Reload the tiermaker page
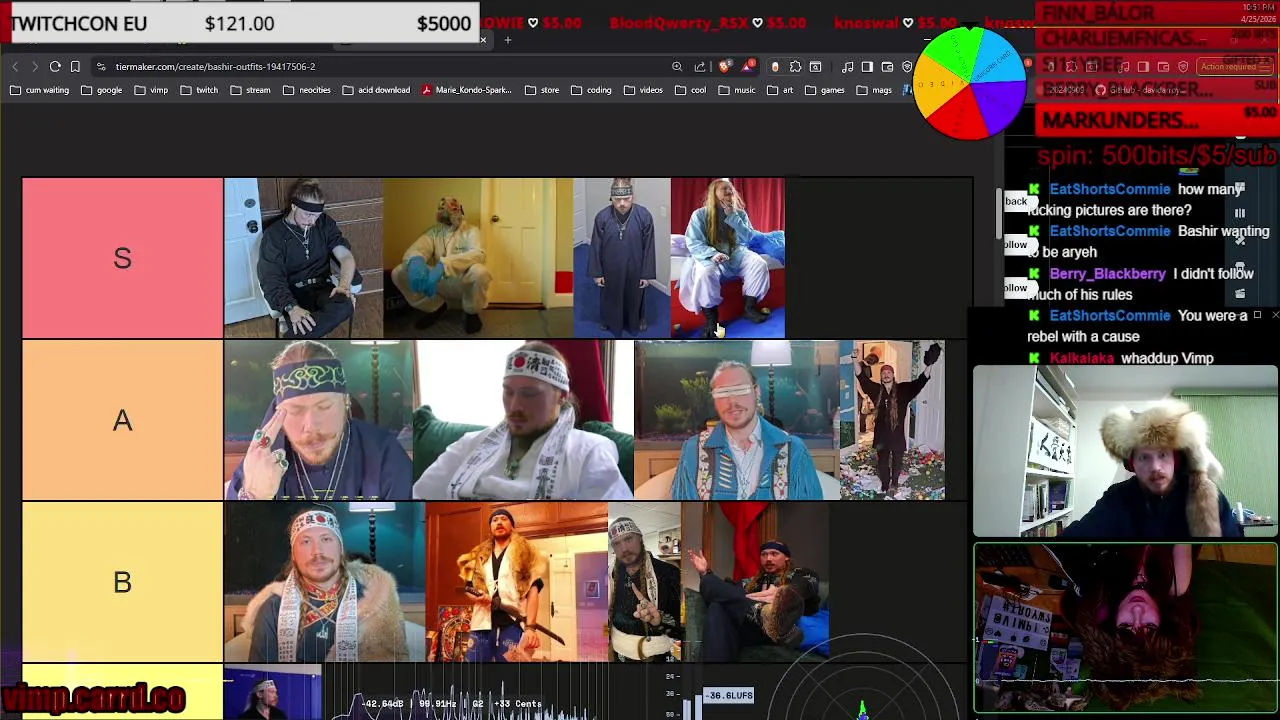 [x=55, y=67]
